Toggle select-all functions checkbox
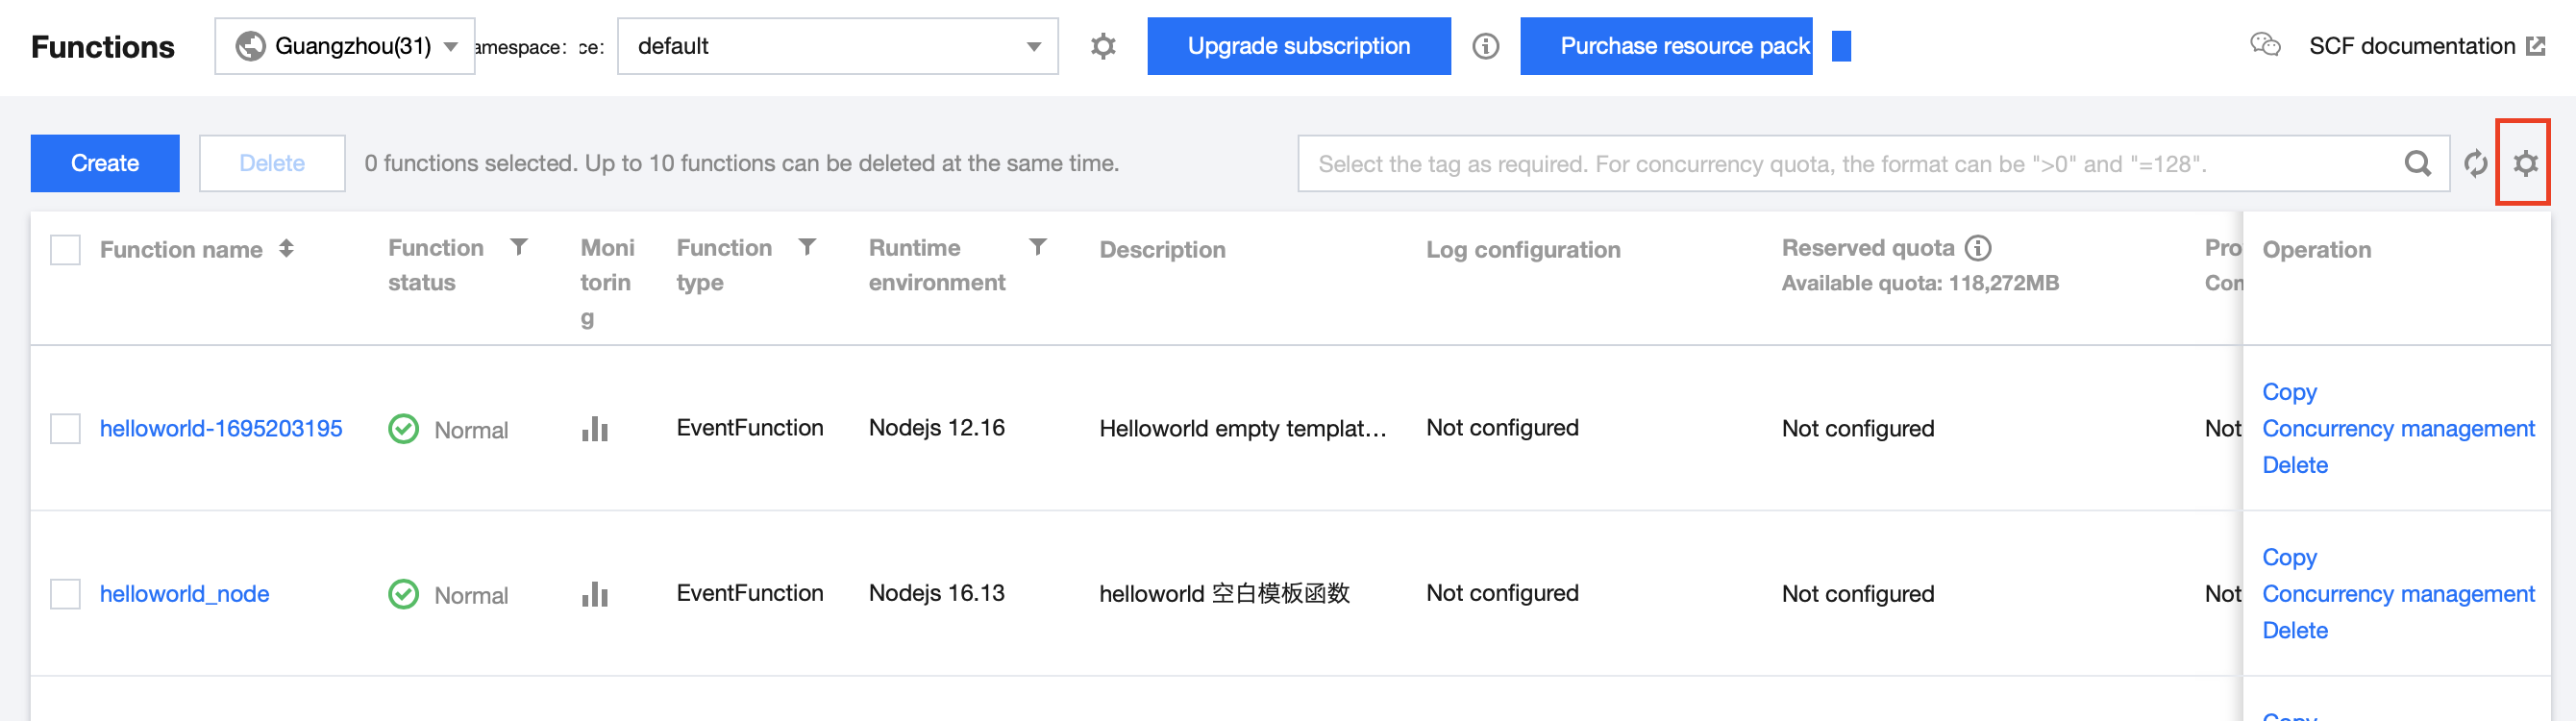The height and width of the screenshot is (721, 2576). 65,249
